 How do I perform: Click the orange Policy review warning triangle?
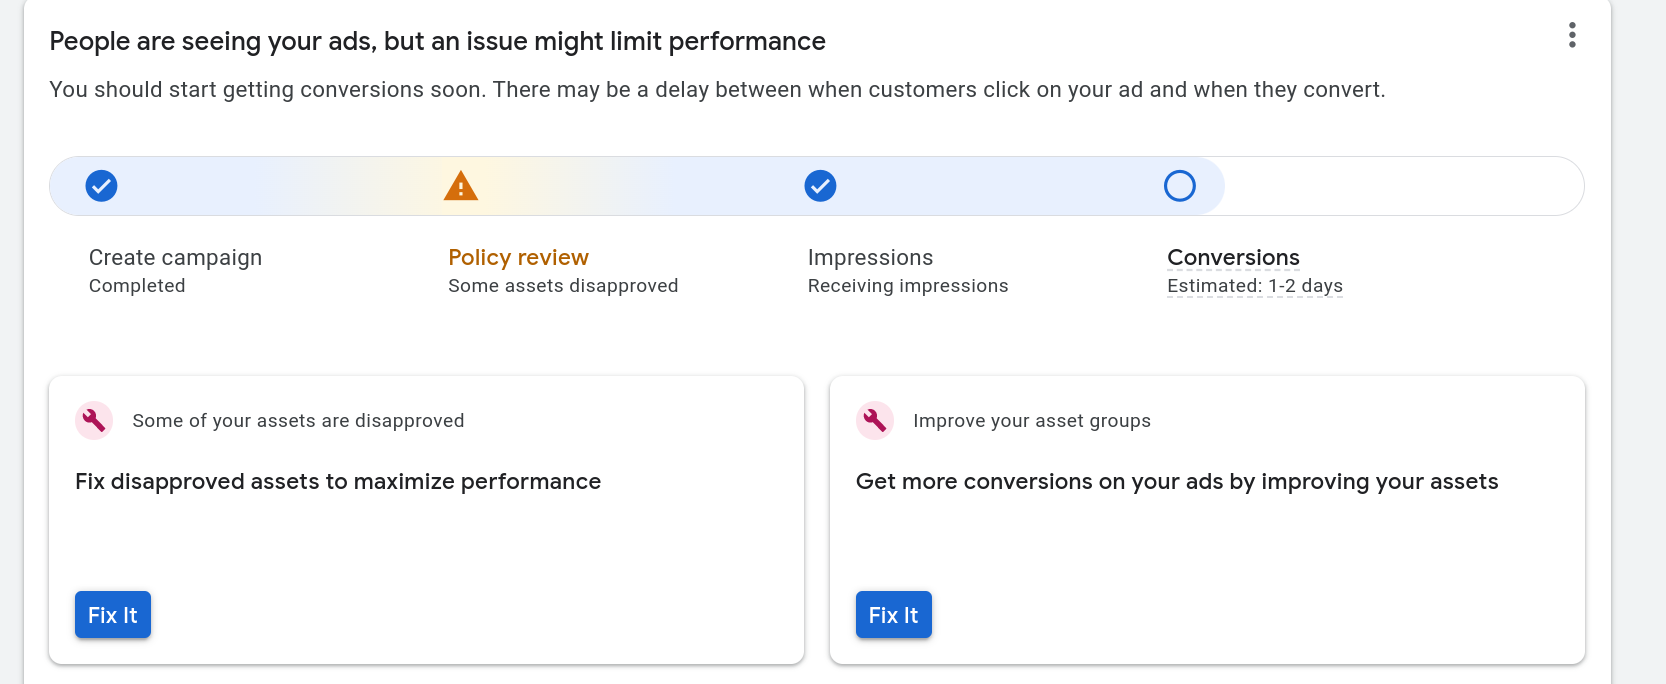tap(460, 186)
